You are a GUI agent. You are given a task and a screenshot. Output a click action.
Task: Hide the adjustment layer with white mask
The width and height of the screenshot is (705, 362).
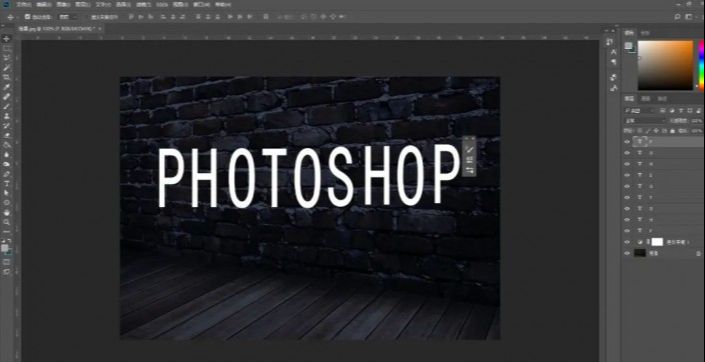coord(627,242)
